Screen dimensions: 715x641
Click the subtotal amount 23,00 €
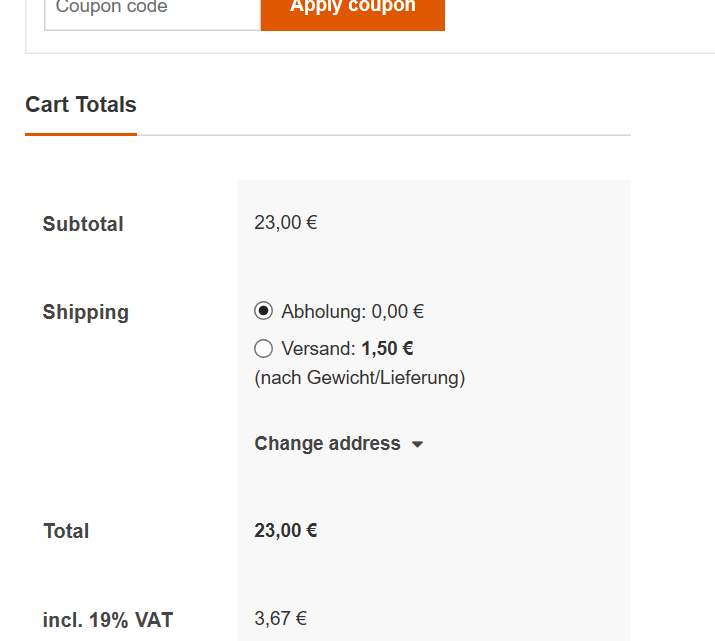286,222
